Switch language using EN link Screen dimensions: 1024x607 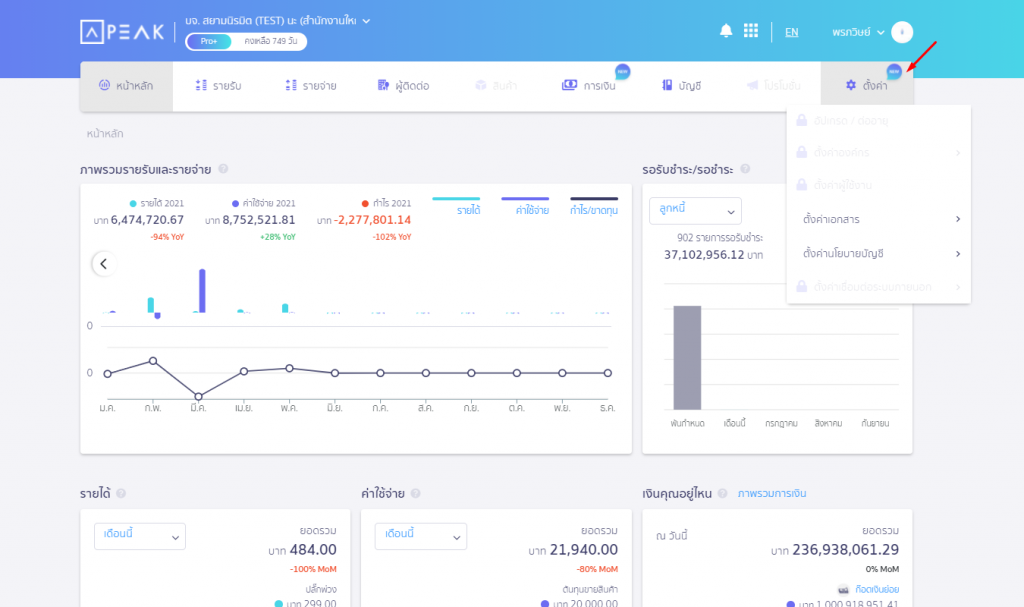(x=791, y=32)
